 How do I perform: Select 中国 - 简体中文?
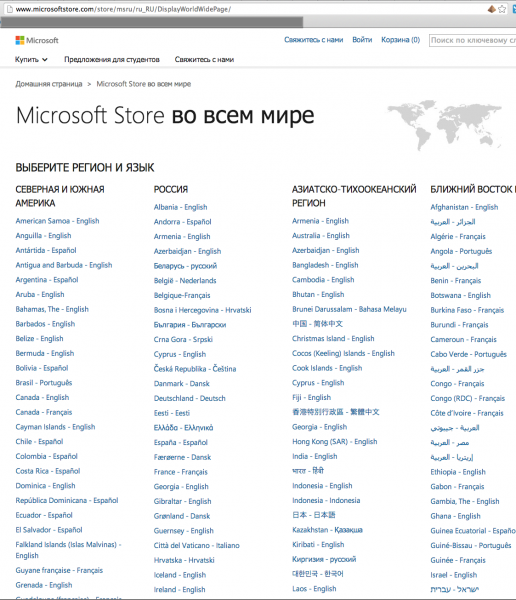click(317, 324)
